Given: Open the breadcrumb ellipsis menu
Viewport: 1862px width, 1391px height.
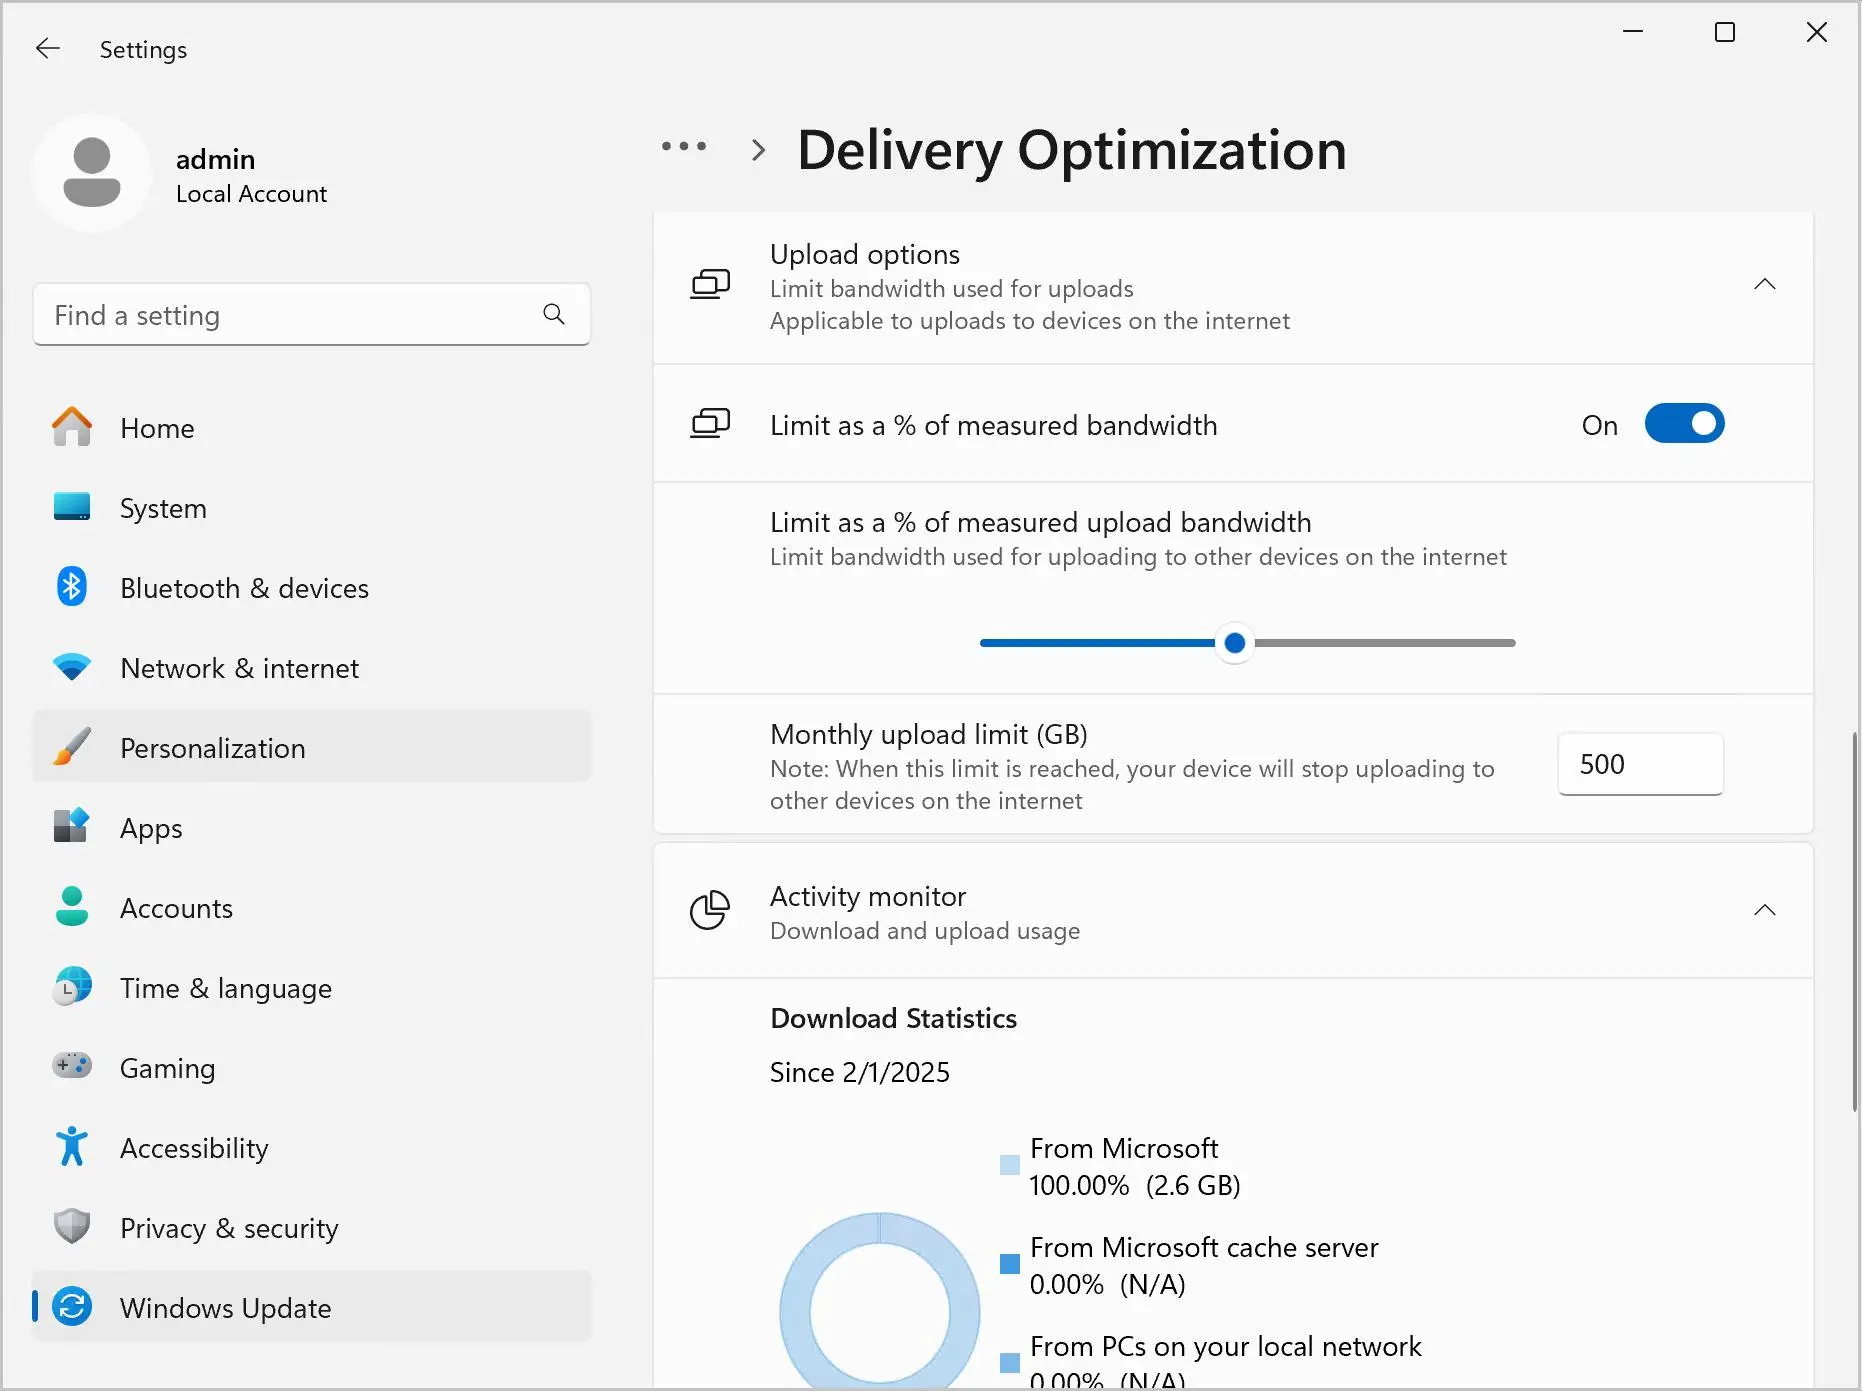Looking at the screenshot, I should 684,148.
